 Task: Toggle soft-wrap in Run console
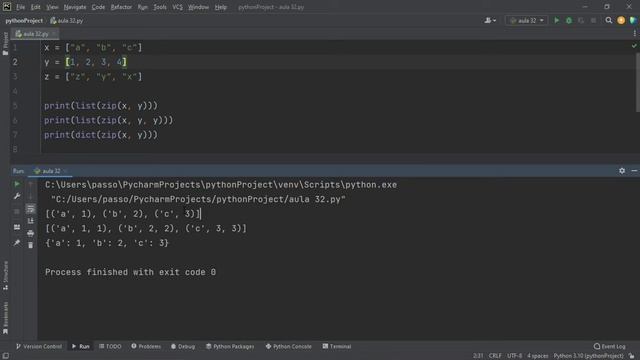(31, 209)
